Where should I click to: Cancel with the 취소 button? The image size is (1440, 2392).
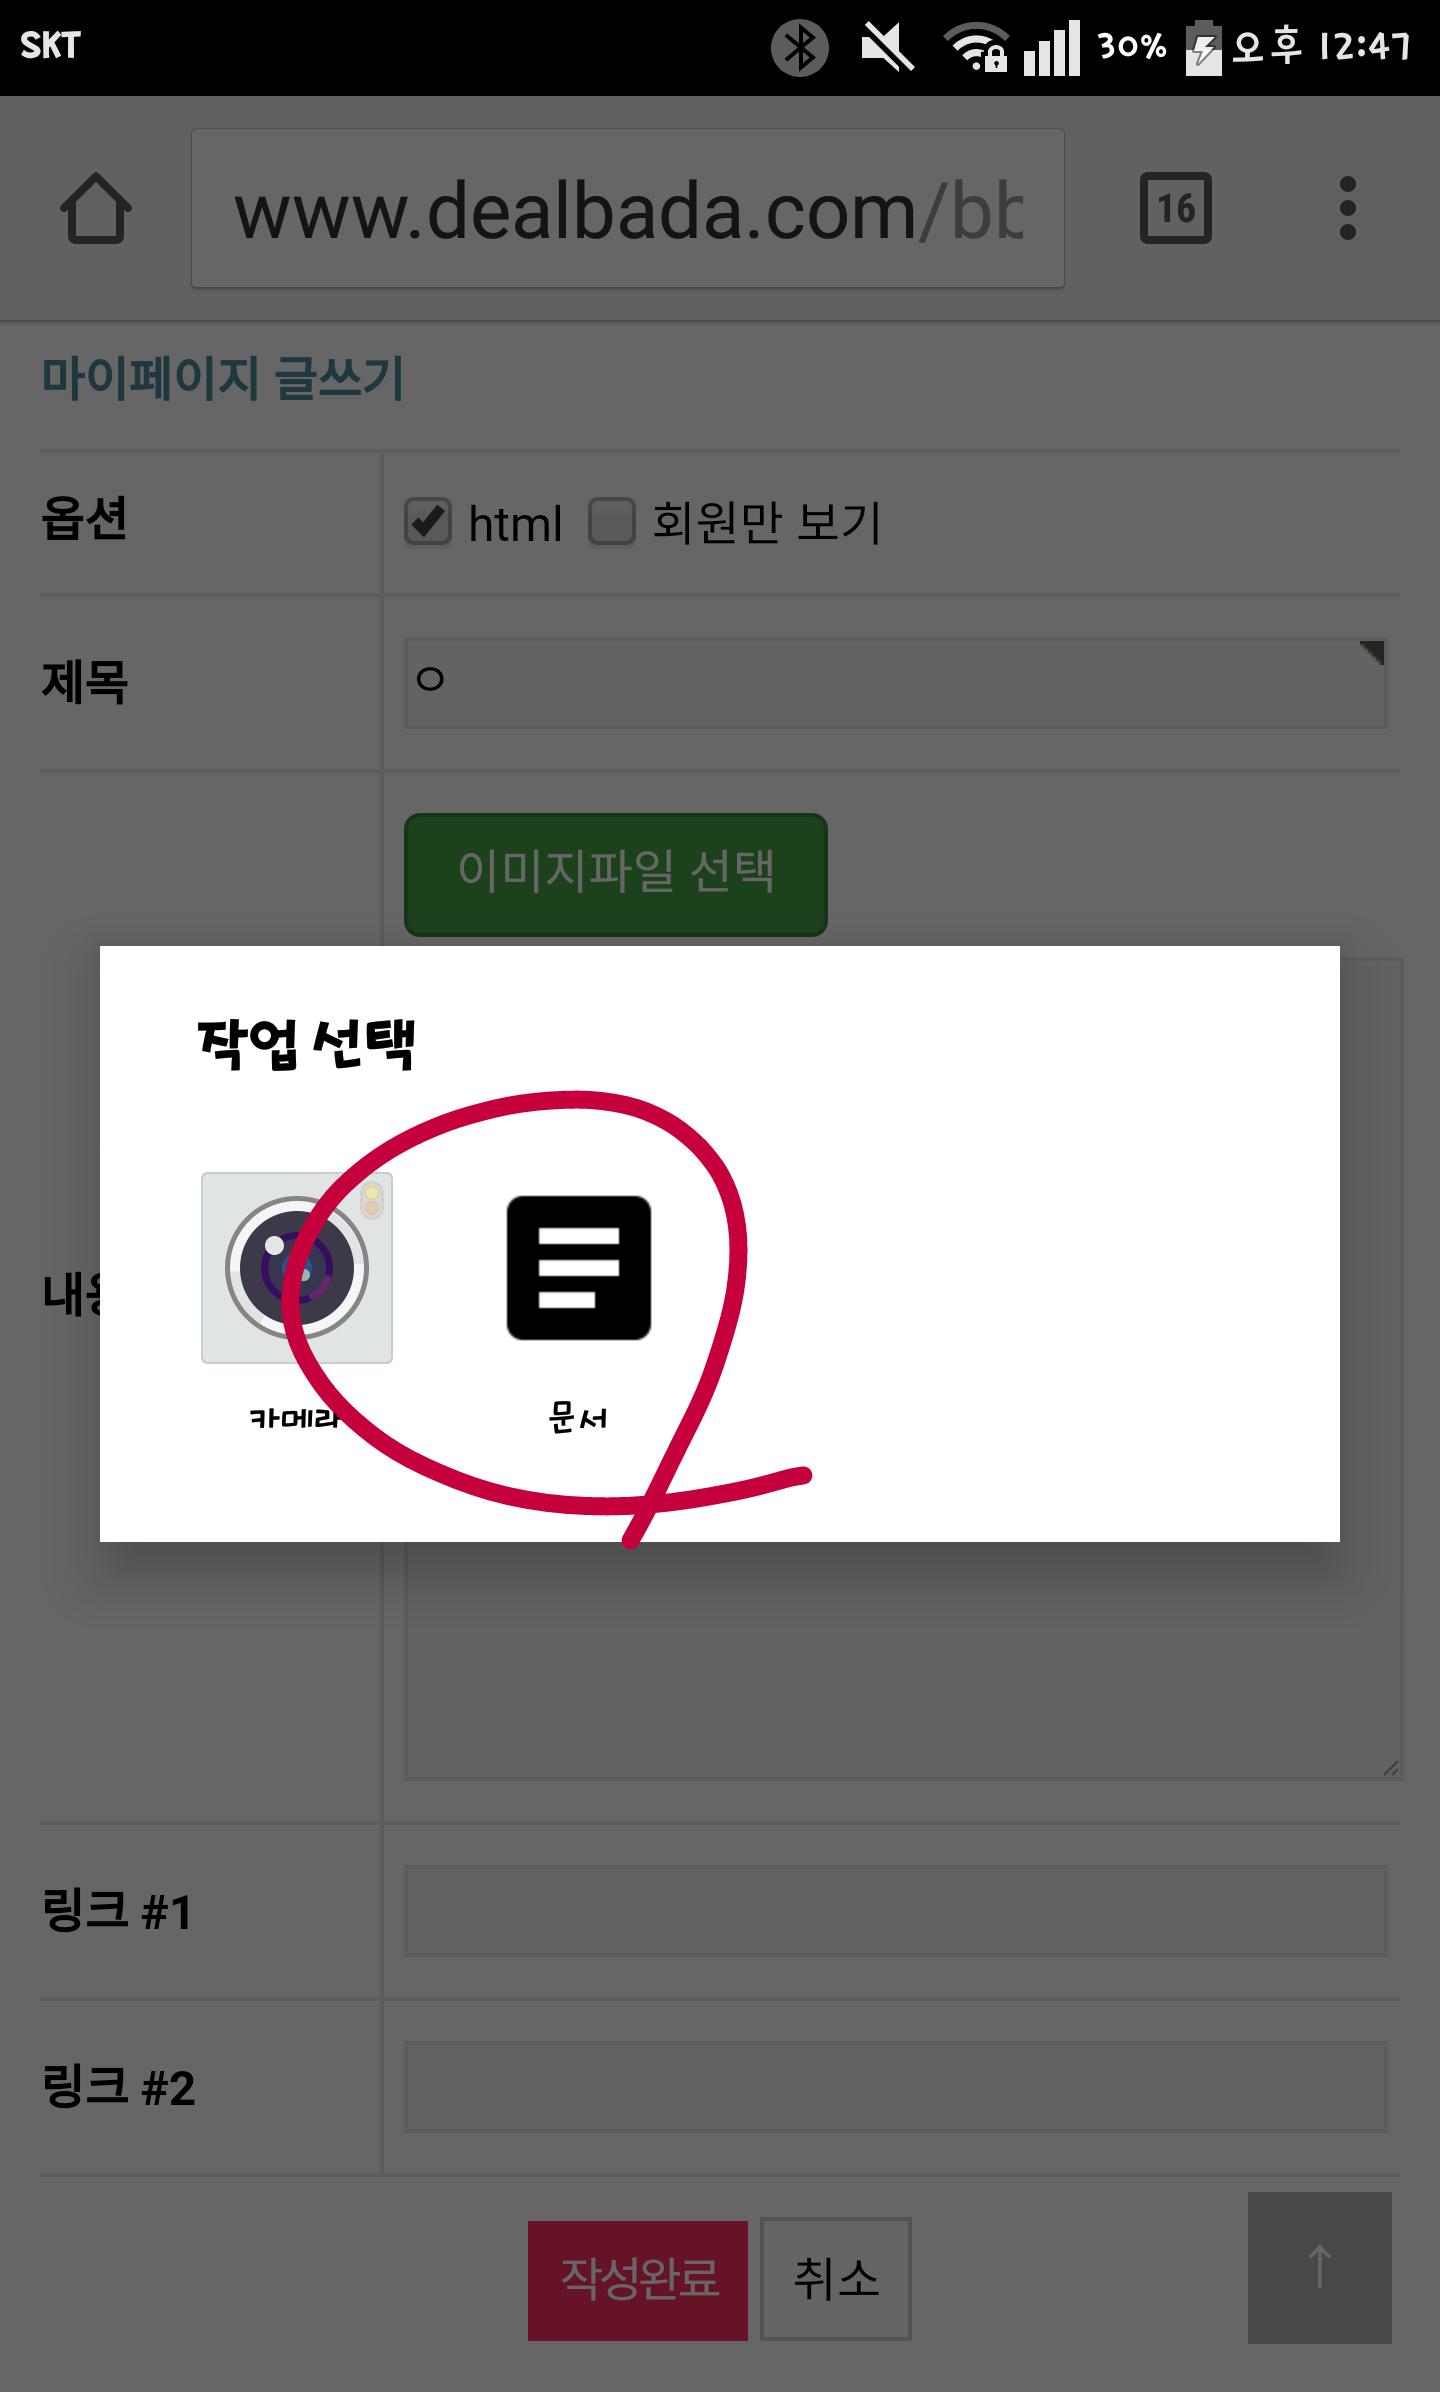[836, 2279]
